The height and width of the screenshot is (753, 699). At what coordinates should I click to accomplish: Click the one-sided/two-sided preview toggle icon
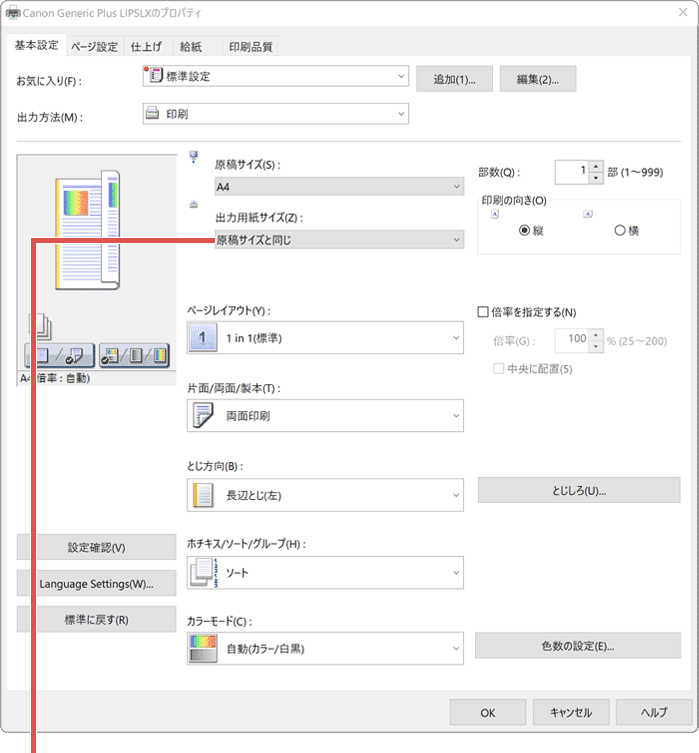60,356
